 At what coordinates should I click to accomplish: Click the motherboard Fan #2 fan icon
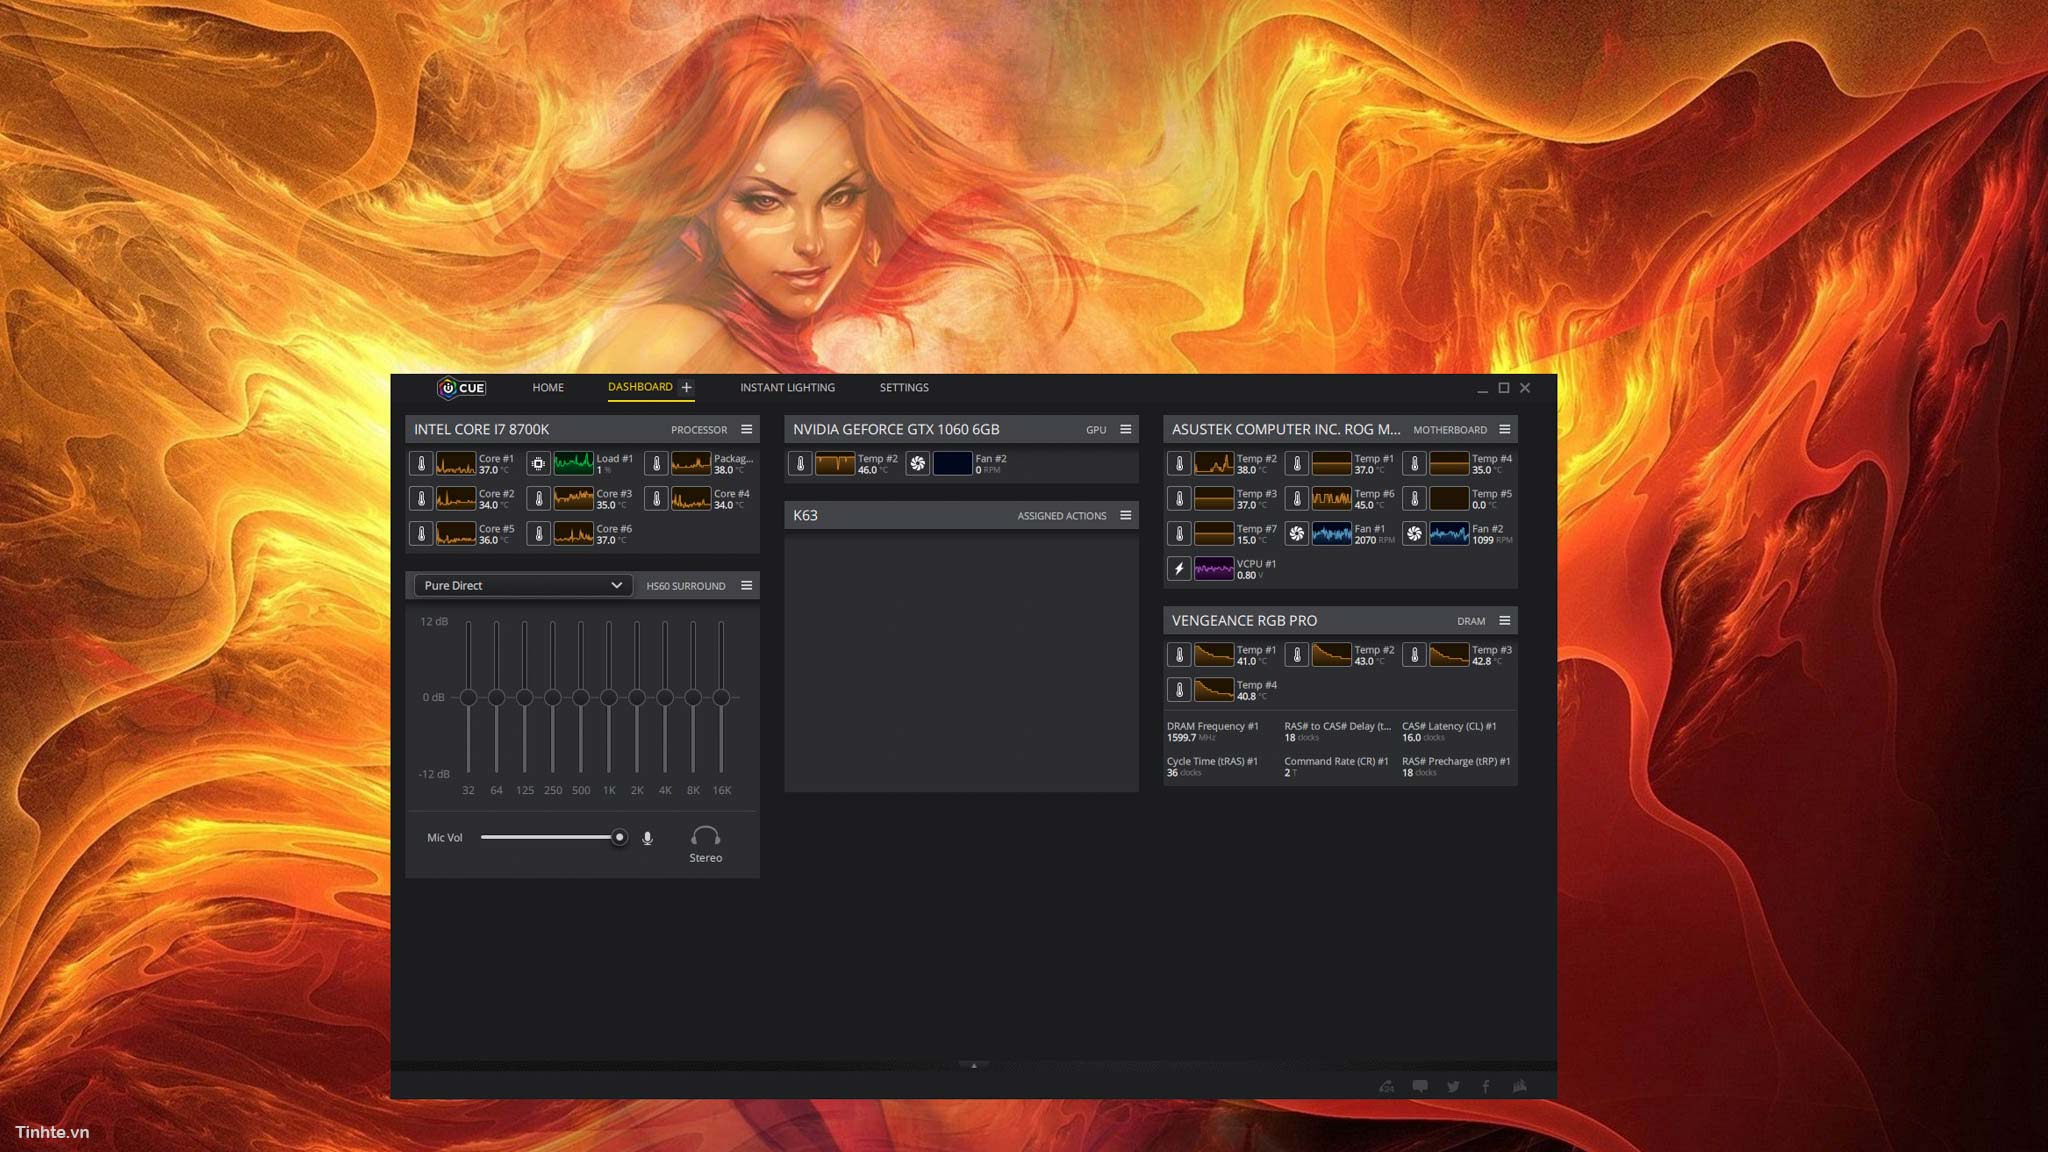click(1414, 534)
